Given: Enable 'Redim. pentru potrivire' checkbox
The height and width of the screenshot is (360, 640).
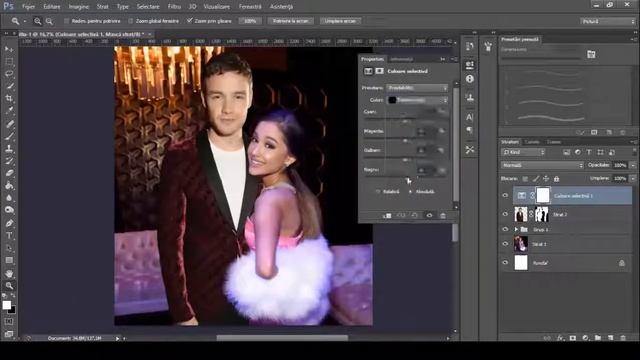Looking at the screenshot, I should [67, 21].
